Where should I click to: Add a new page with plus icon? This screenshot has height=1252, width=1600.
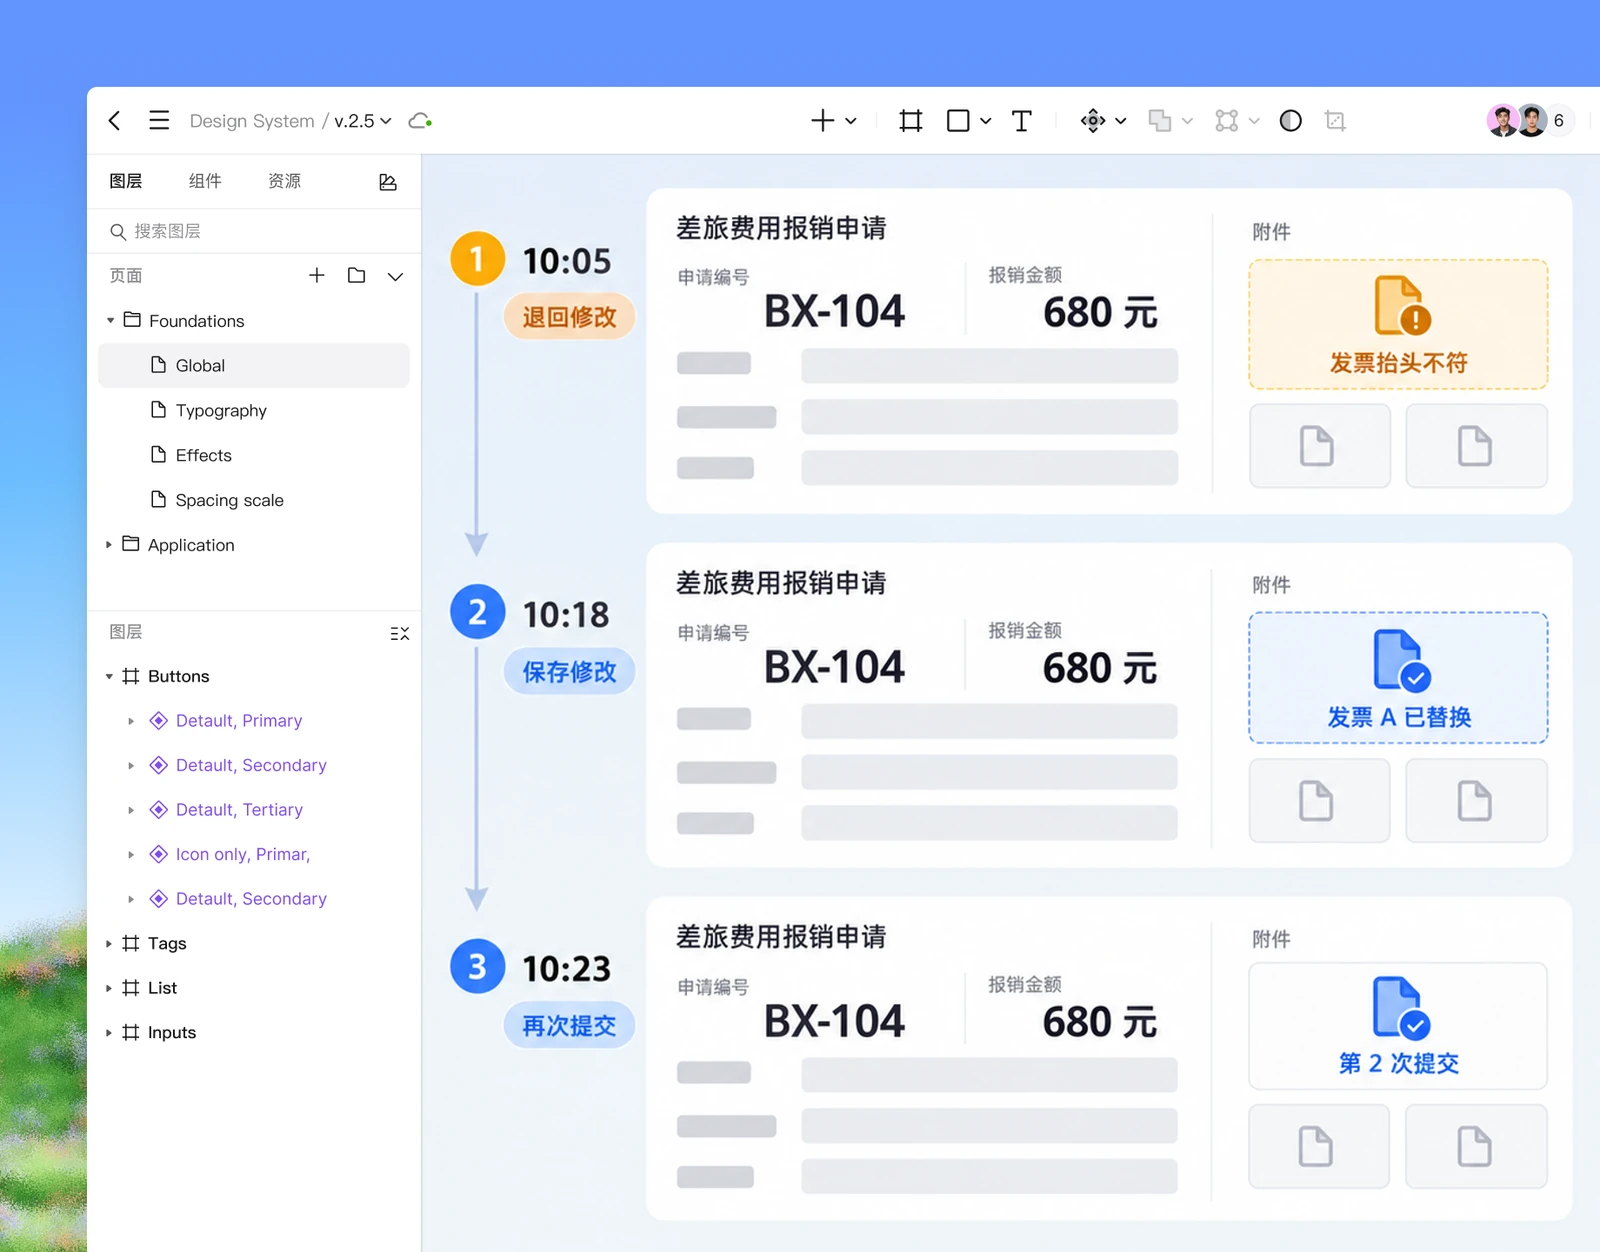pyautogui.click(x=316, y=275)
